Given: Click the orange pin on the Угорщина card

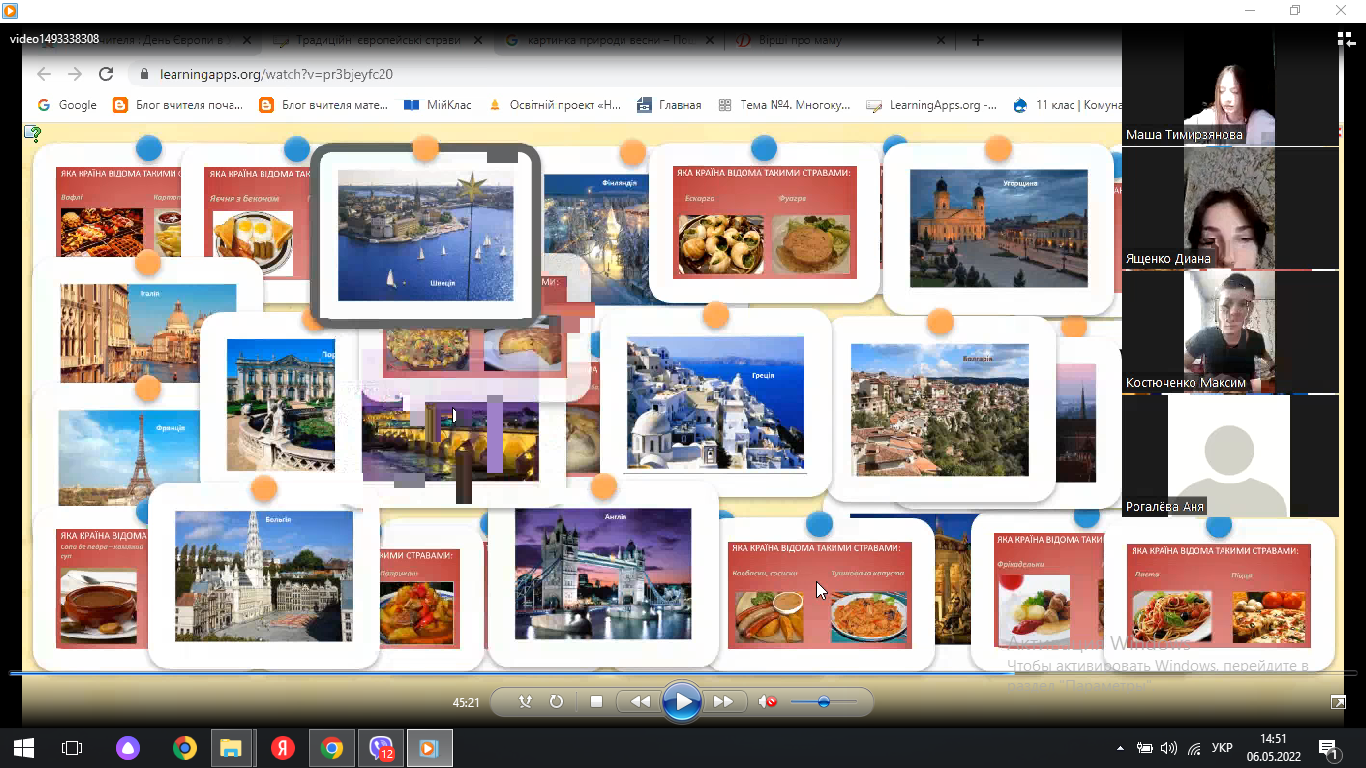Looking at the screenshot, I should point(998,148).
